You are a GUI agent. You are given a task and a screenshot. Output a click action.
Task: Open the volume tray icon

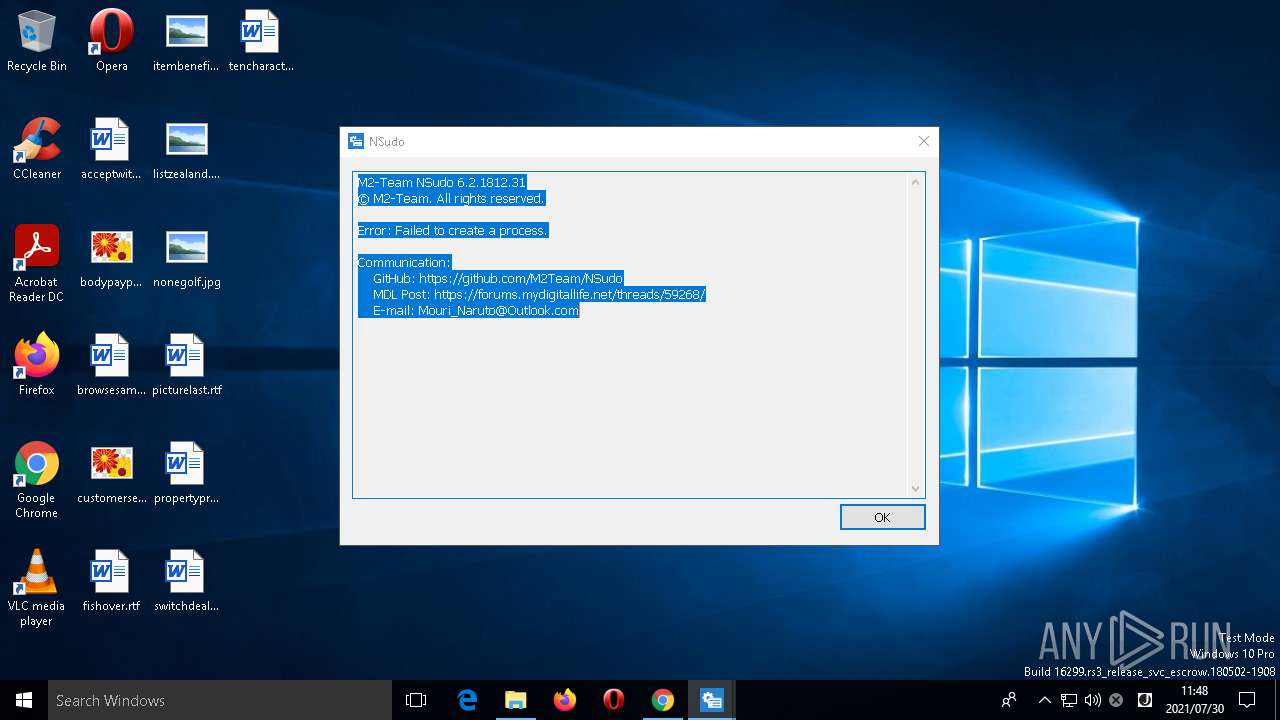[x=1092, y=700]
